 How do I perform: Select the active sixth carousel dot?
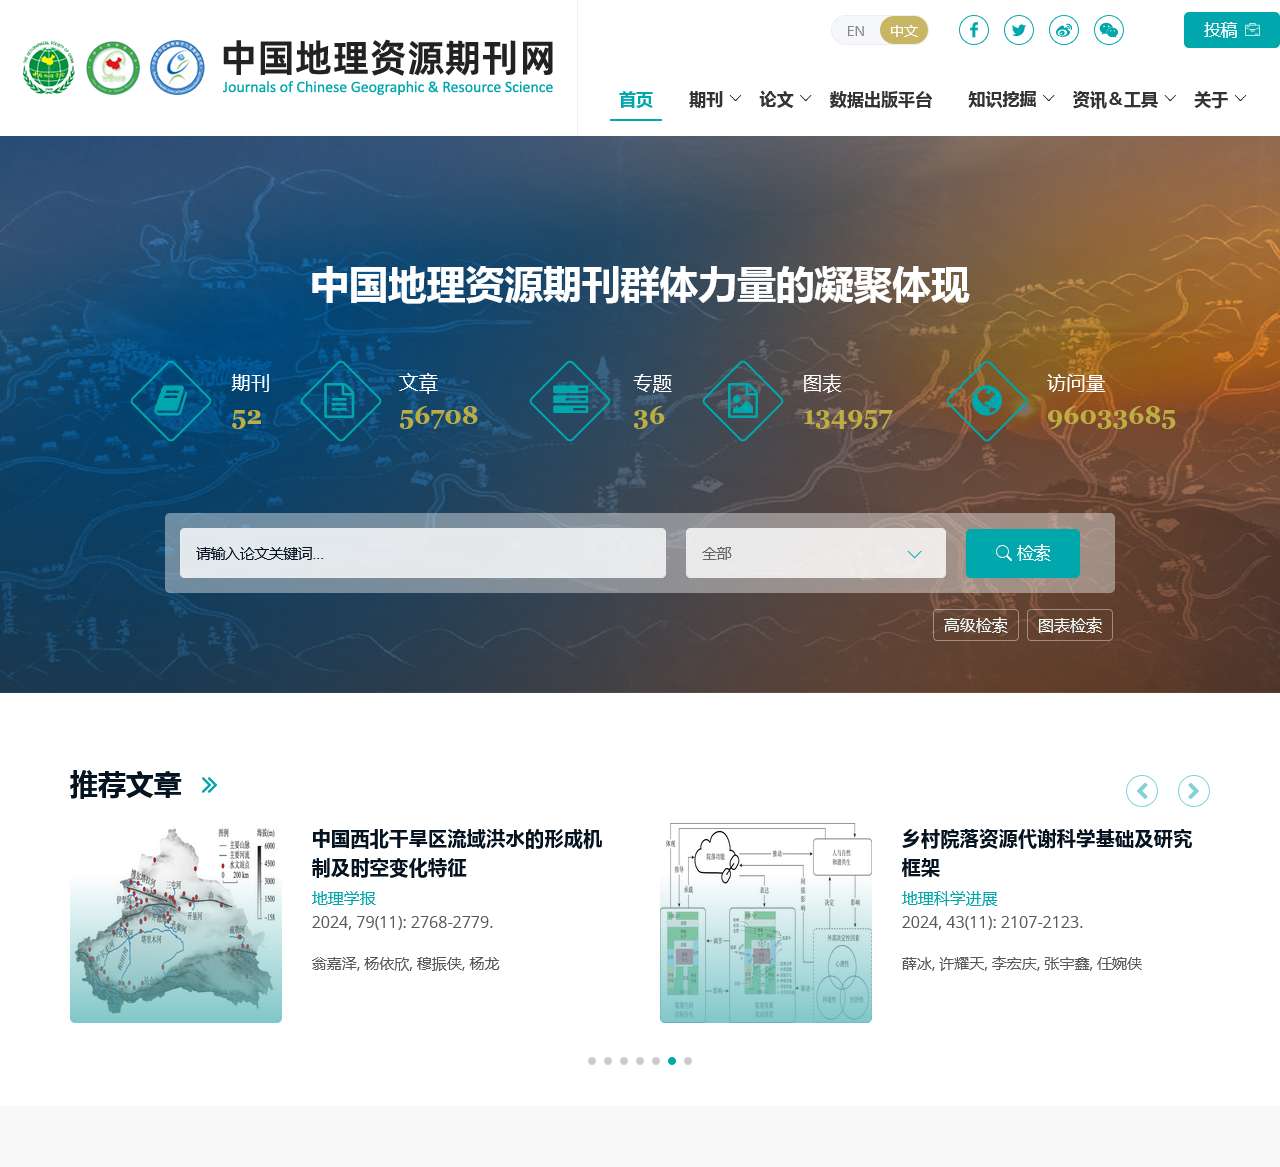(x=672, y=1061)
